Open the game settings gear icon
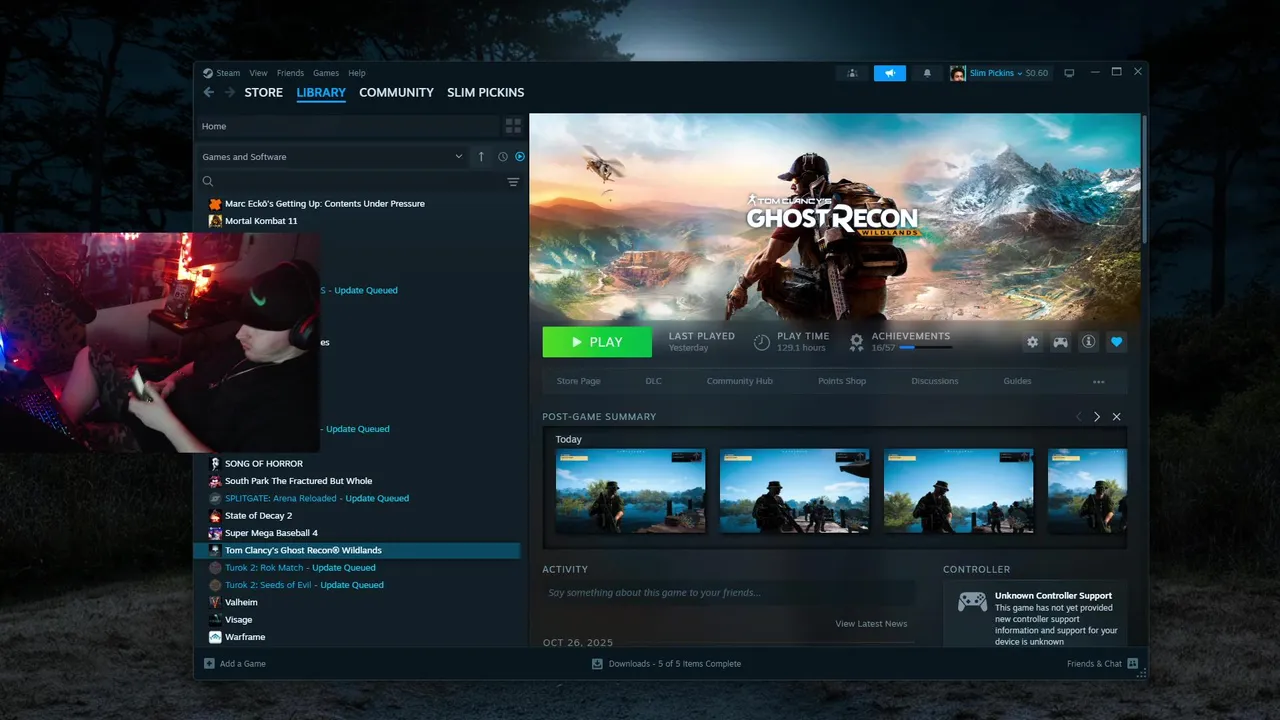Screen dimensions: 1280x720 1032,342
